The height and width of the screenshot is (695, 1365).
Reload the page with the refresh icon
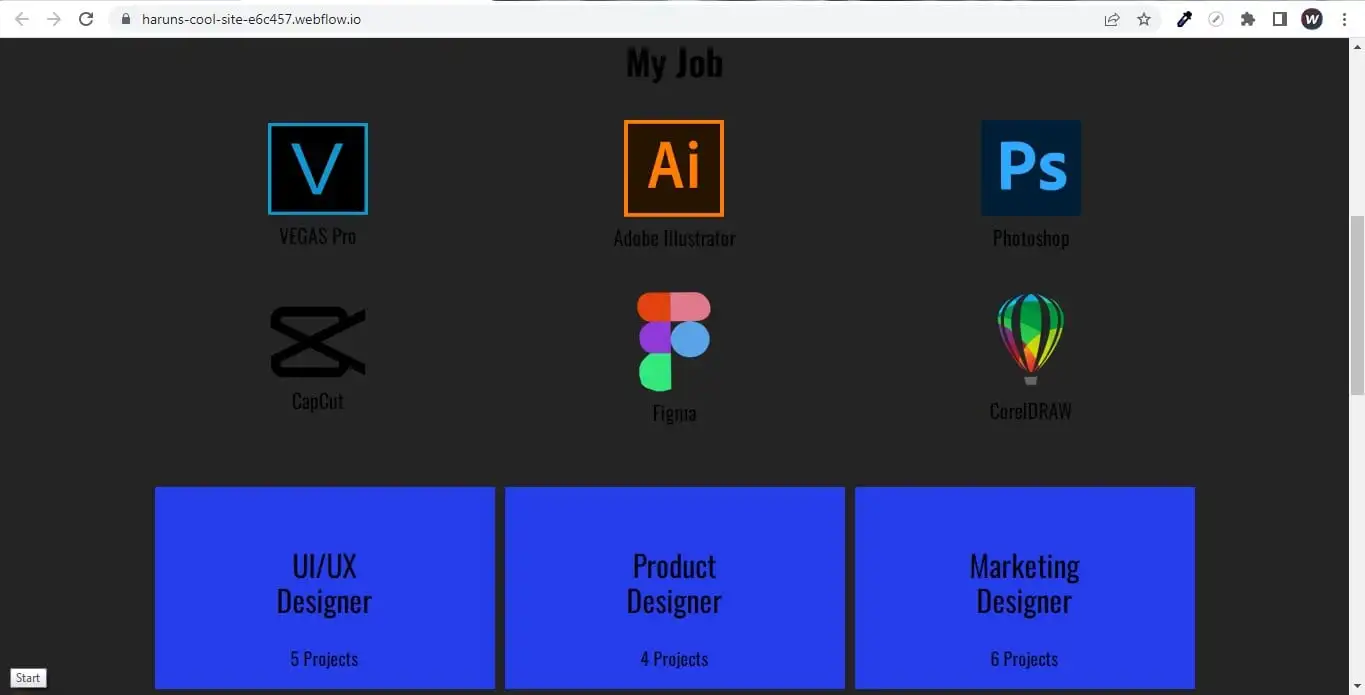coord(86,19)
